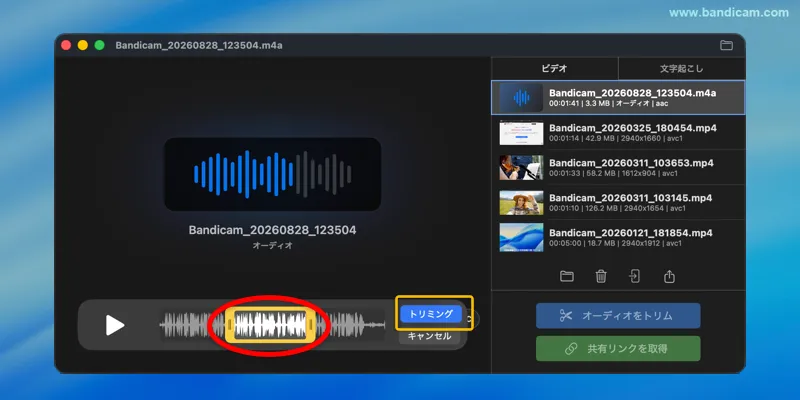Viewport: 800px width, 400px height.
Task: Click the share upload icon
Action: point(669,277)
